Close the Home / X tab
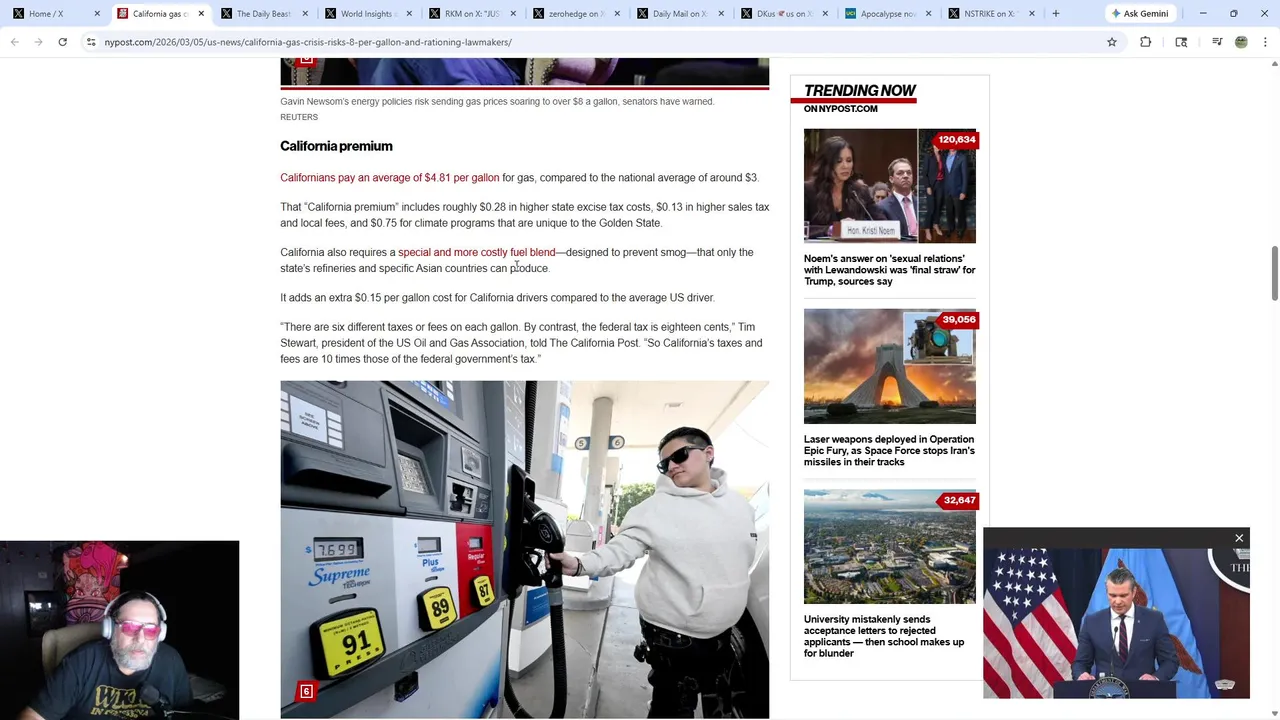The image size is (1280, 720). pyautogui.click(x=97, y=14)
